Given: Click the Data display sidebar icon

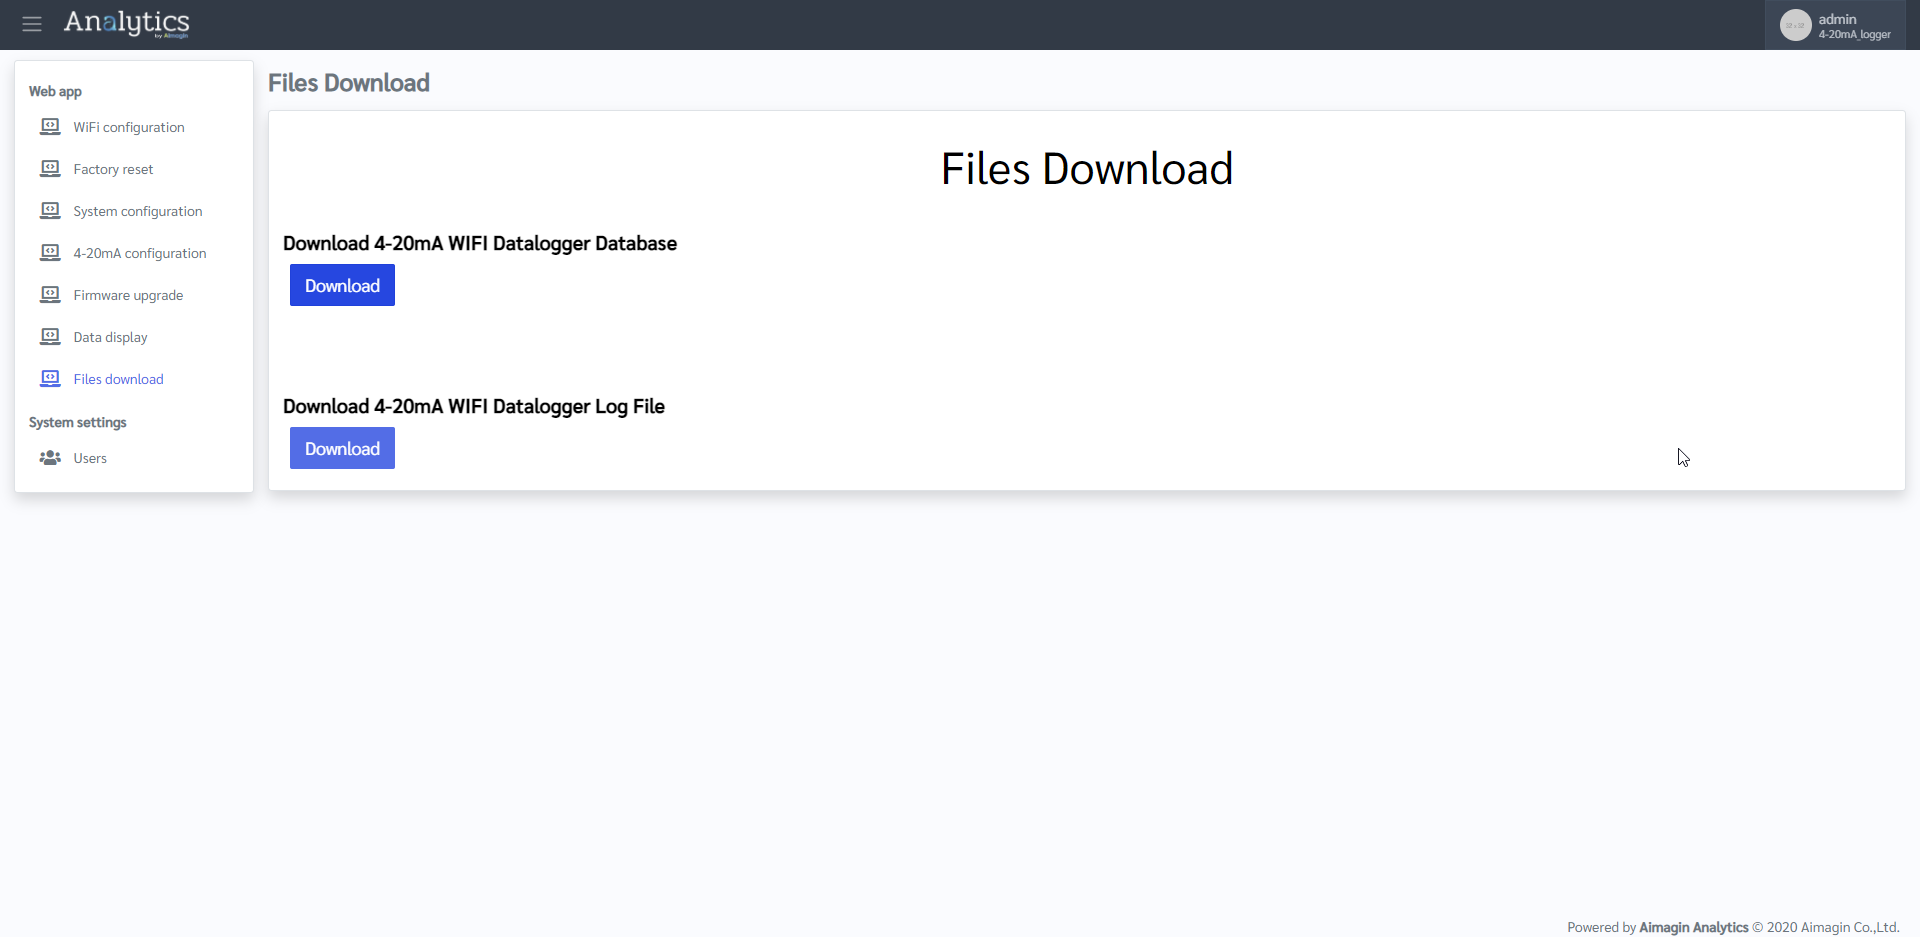Looking at the screenshot, I should coord(50,337).
